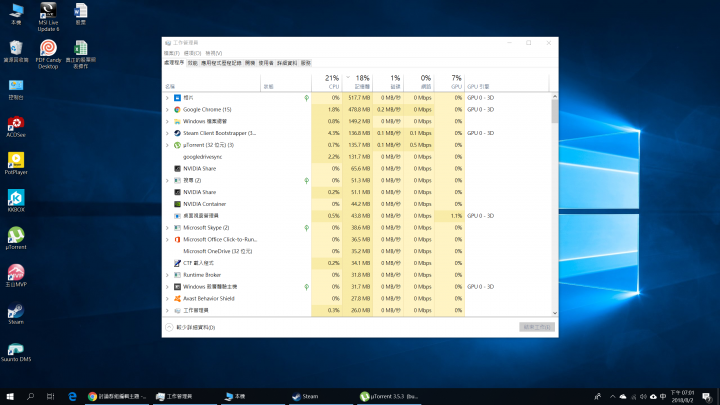Click the process list scroll-up arrow
The width and height of the screenshot is (720, 405).
point(555,96)
